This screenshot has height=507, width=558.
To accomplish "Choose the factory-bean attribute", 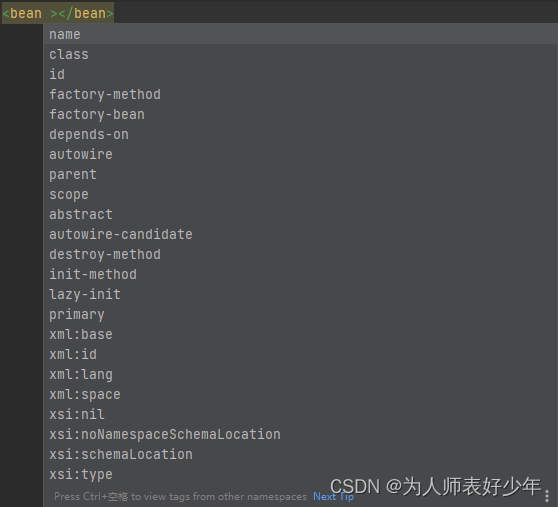I will click(x=300, y=114).
